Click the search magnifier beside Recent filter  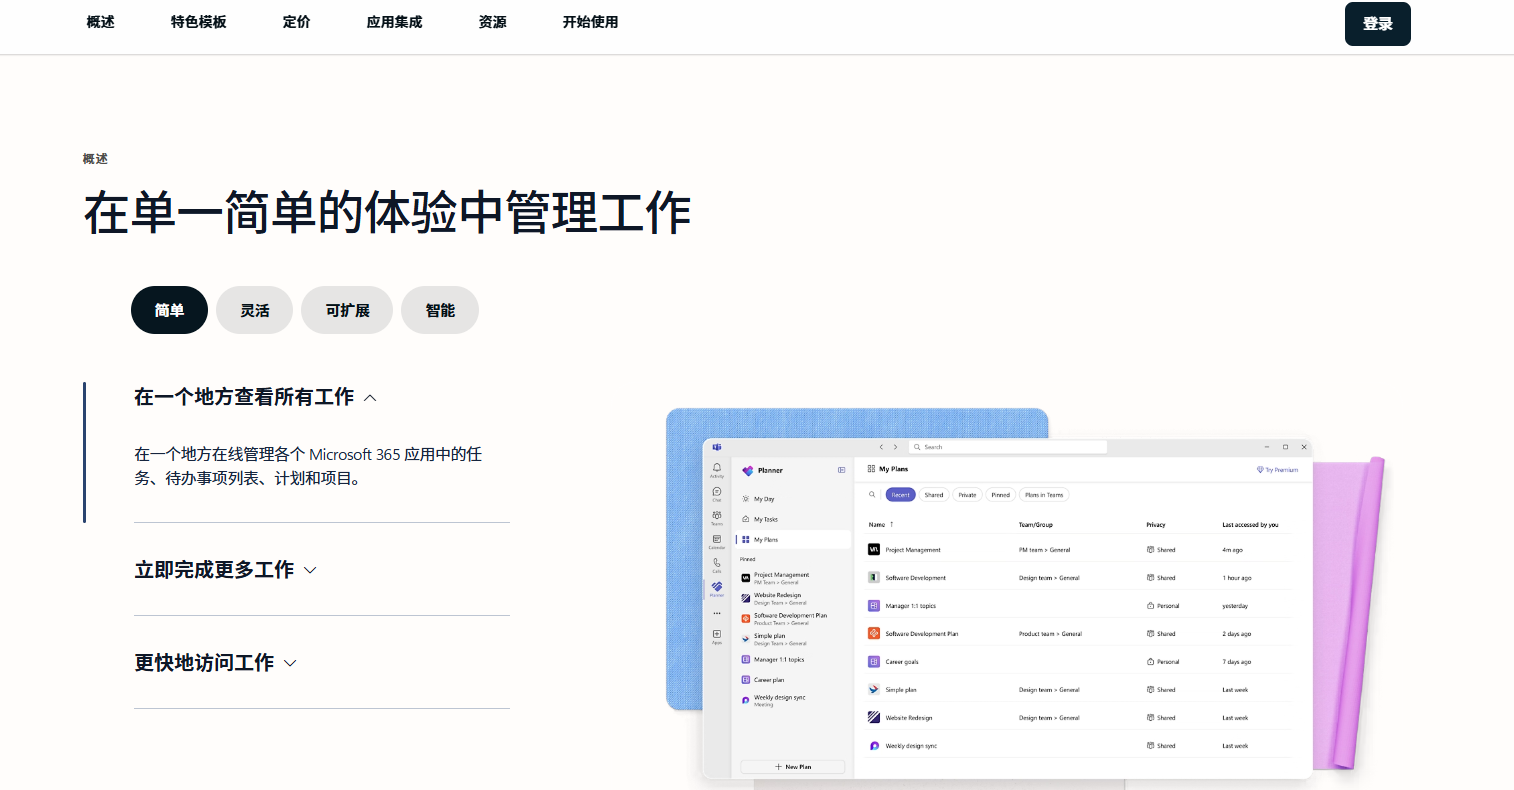click(x=872, y=494)
